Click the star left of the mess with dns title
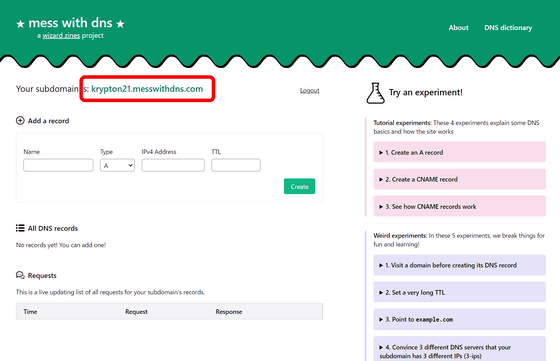 (x=20, y=24)
